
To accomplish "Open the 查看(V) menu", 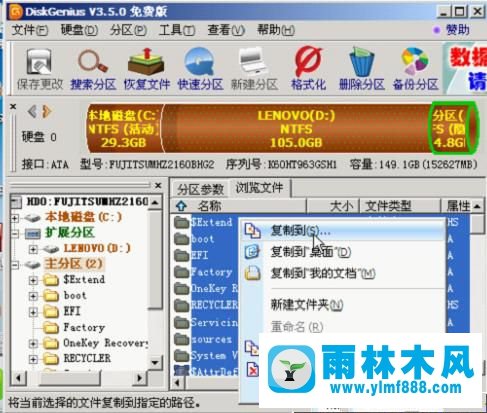I will pyautogui.click(x=226, y=30).
